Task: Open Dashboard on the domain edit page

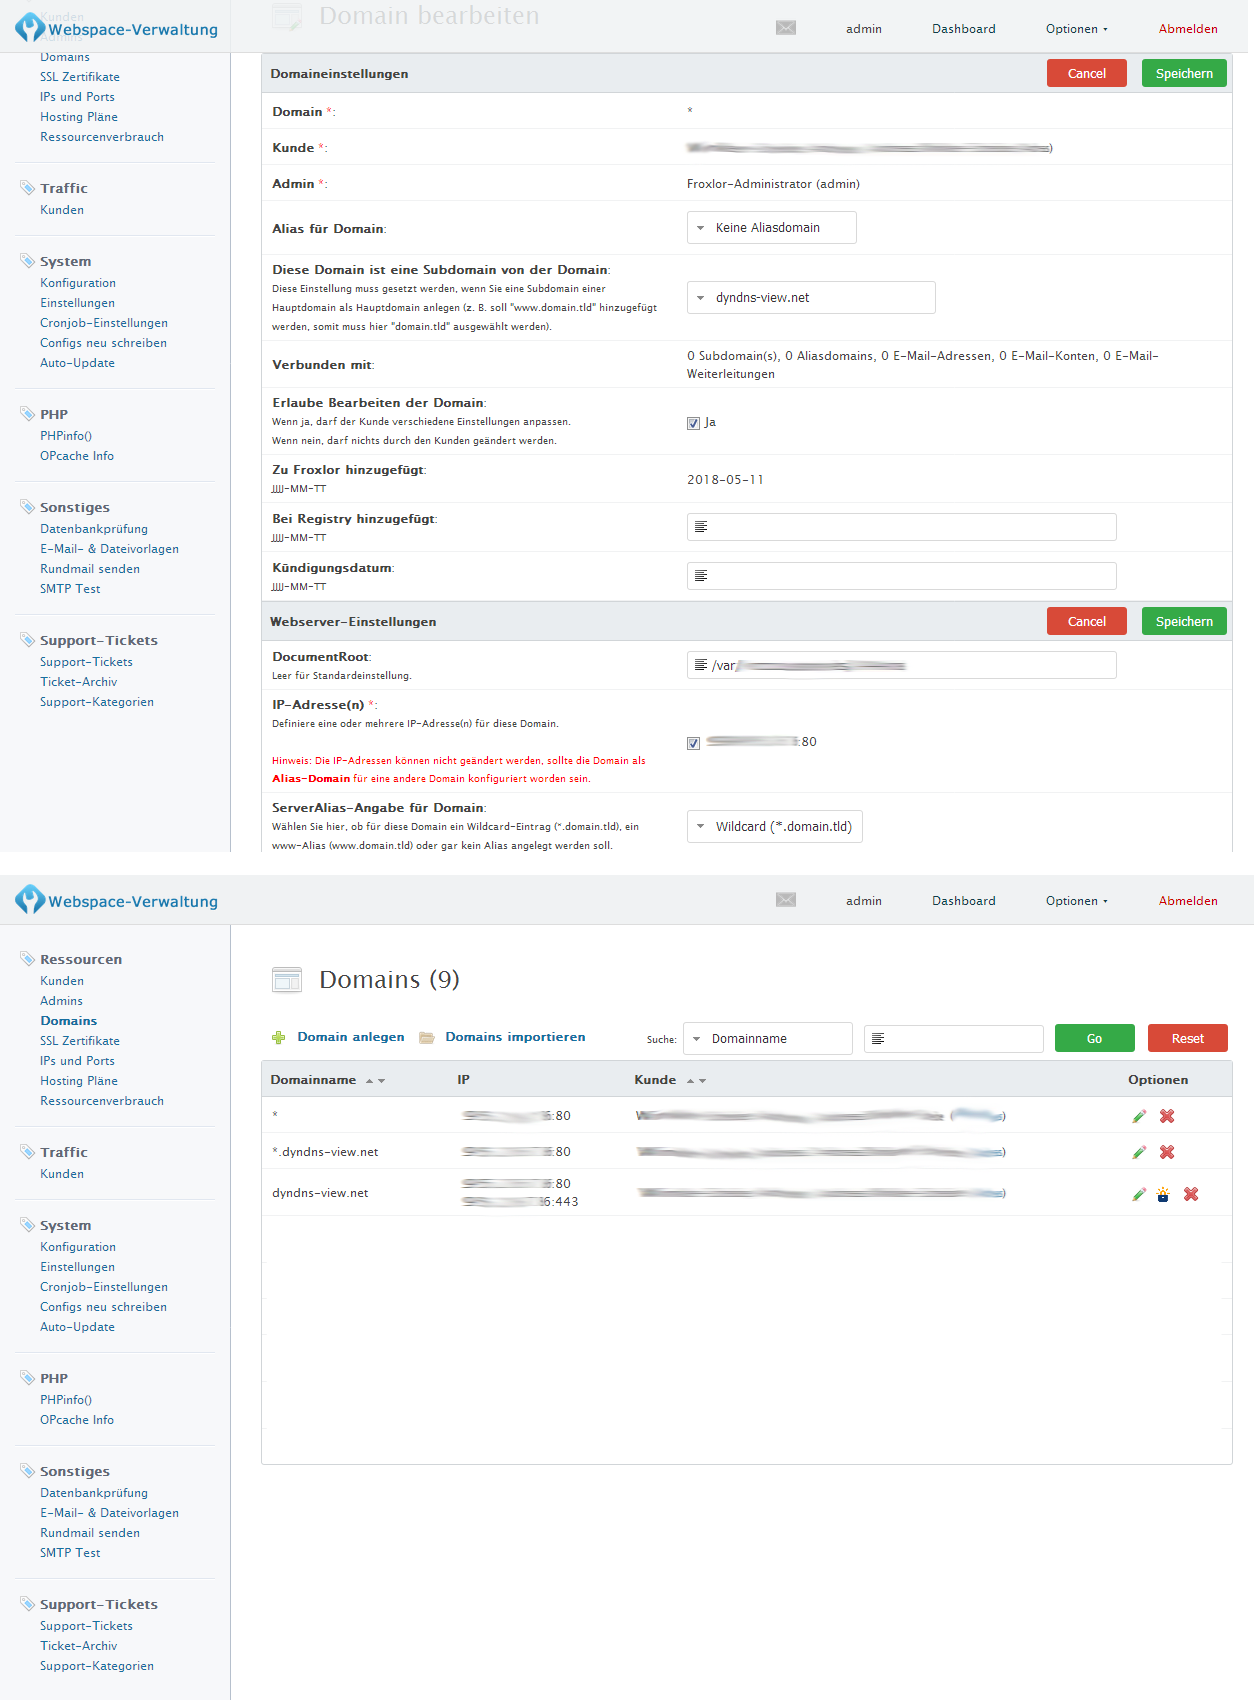Action: point(963,29)
